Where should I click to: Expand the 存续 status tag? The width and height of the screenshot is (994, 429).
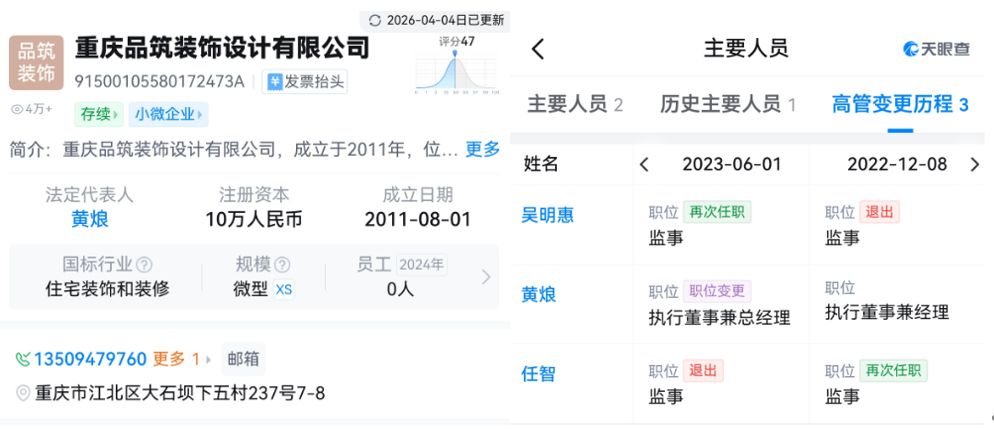click(x=100, y=115)
